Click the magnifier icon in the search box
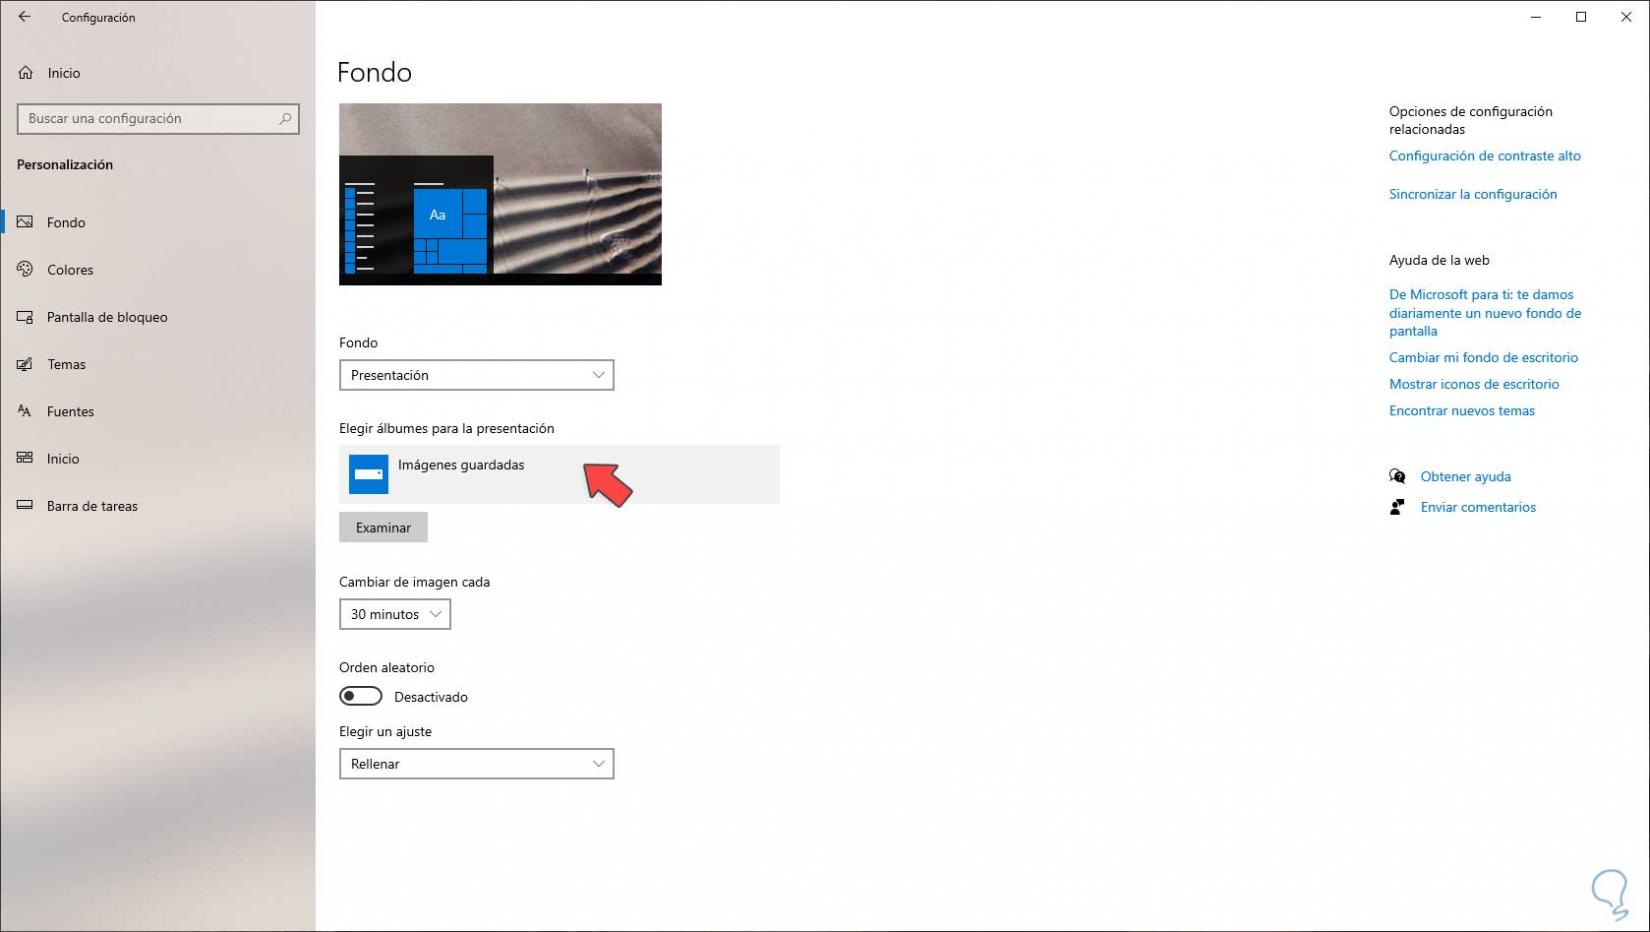The height and width of the screenshot is (932, 1650). click(x=285, y=119)
